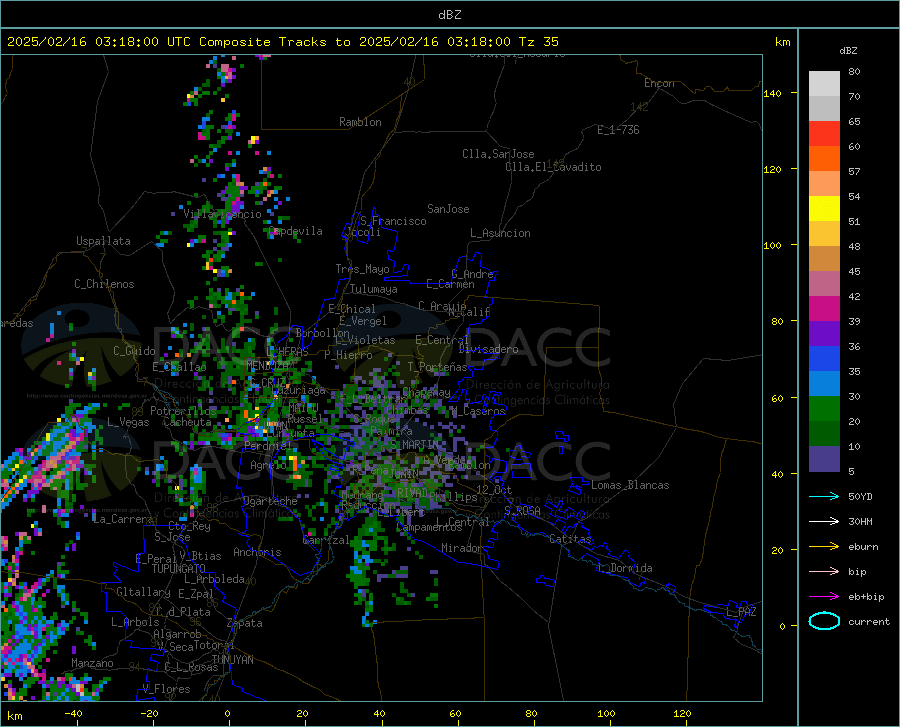
Task: Click the L_Dormida map label
Action: tap(624, 568)
